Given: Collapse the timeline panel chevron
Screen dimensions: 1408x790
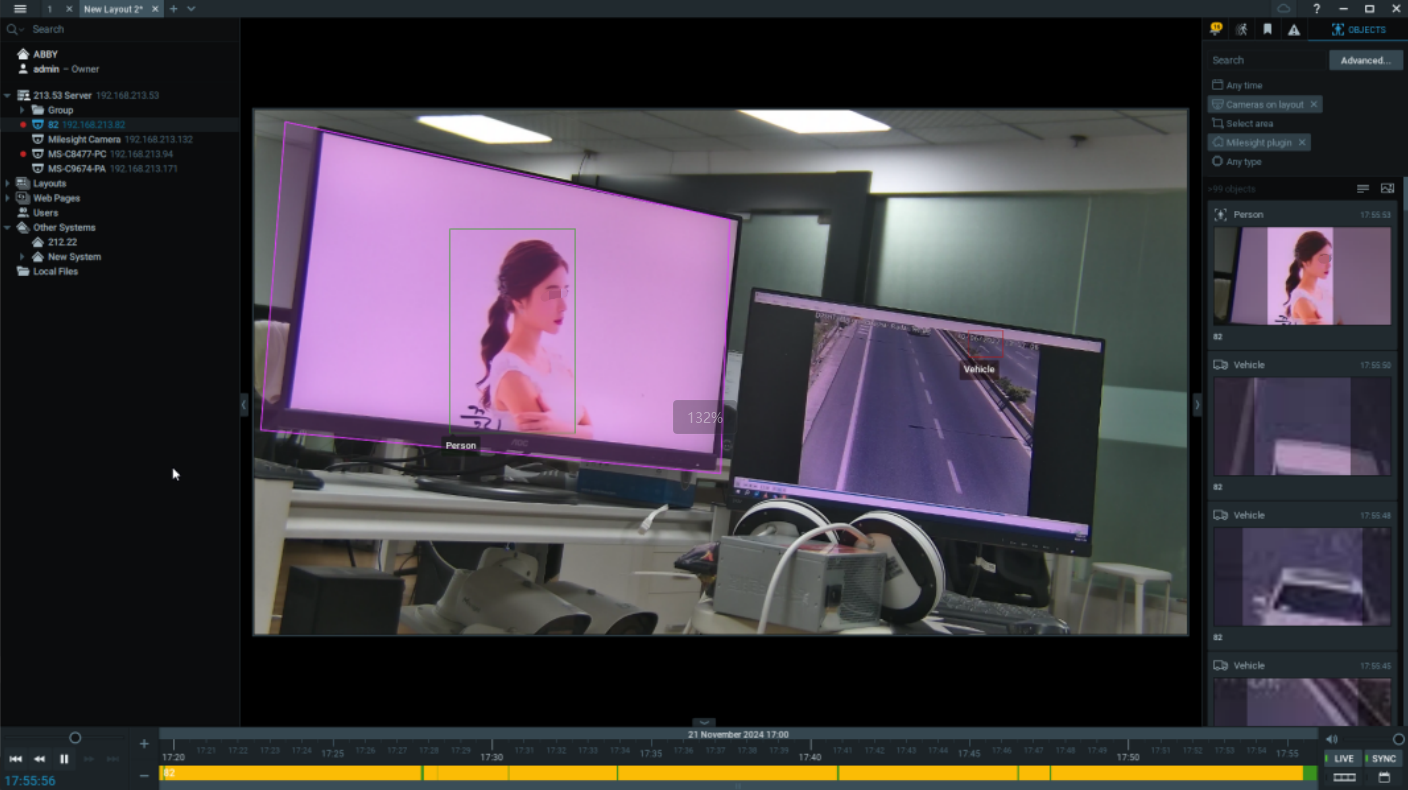Looking at the screenshot, I should tap(704, 723).
